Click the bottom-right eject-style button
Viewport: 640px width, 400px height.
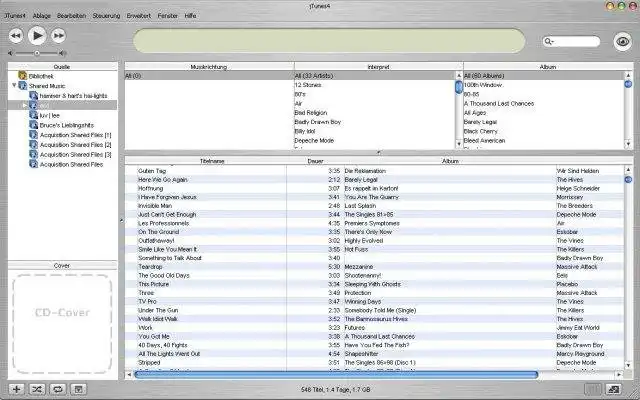[613, 389]
